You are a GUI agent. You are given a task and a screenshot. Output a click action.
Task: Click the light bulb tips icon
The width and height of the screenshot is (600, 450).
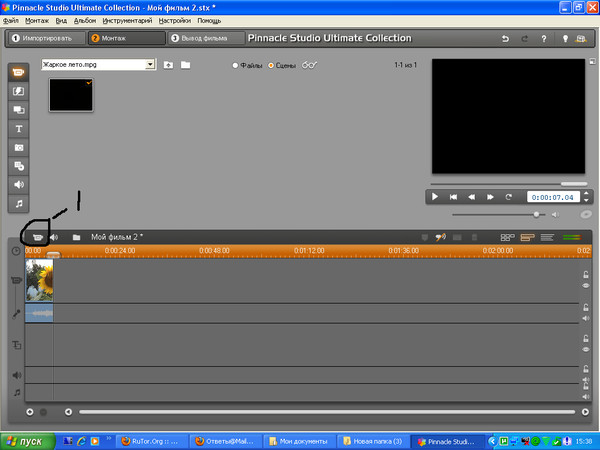click(x=565, y=39)
